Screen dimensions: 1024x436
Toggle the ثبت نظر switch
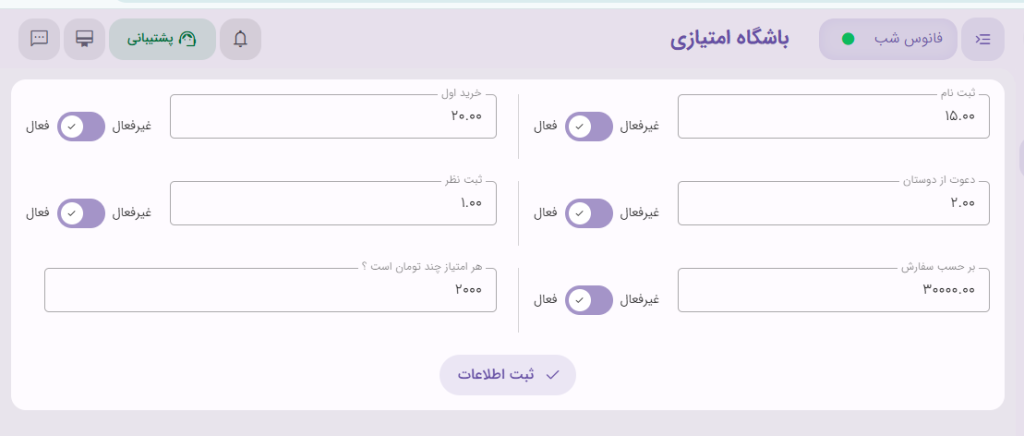[x=81, y=213]
